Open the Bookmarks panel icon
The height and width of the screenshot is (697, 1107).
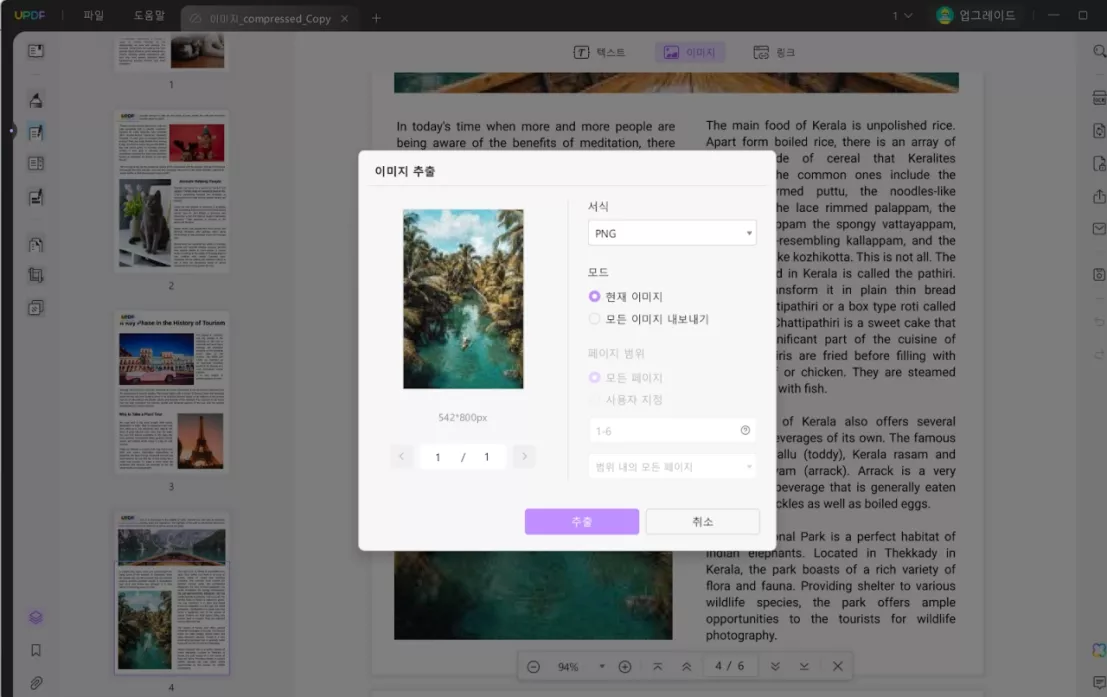[35, 650]
